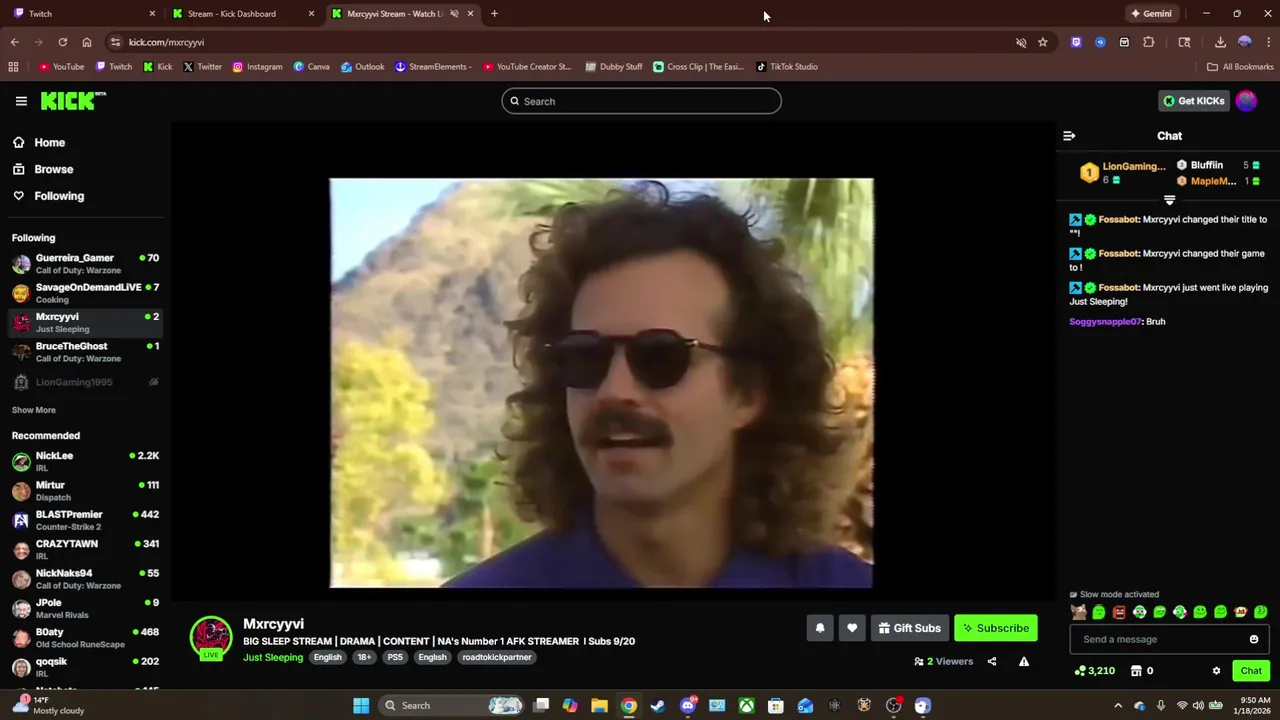Open the TikTok Studio bookmark

pos(787,67)
